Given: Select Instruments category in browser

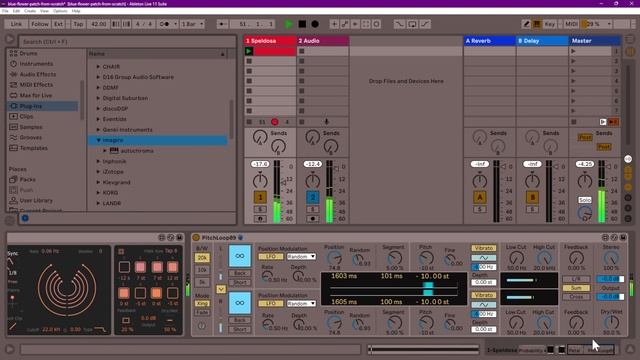Looking at the screenshot, I should coord(36,64).
